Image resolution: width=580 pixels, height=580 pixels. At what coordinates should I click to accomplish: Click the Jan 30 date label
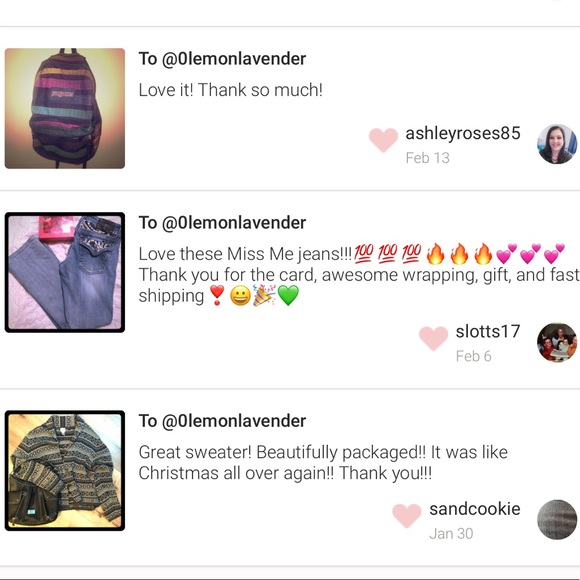[x=451, y=533]
